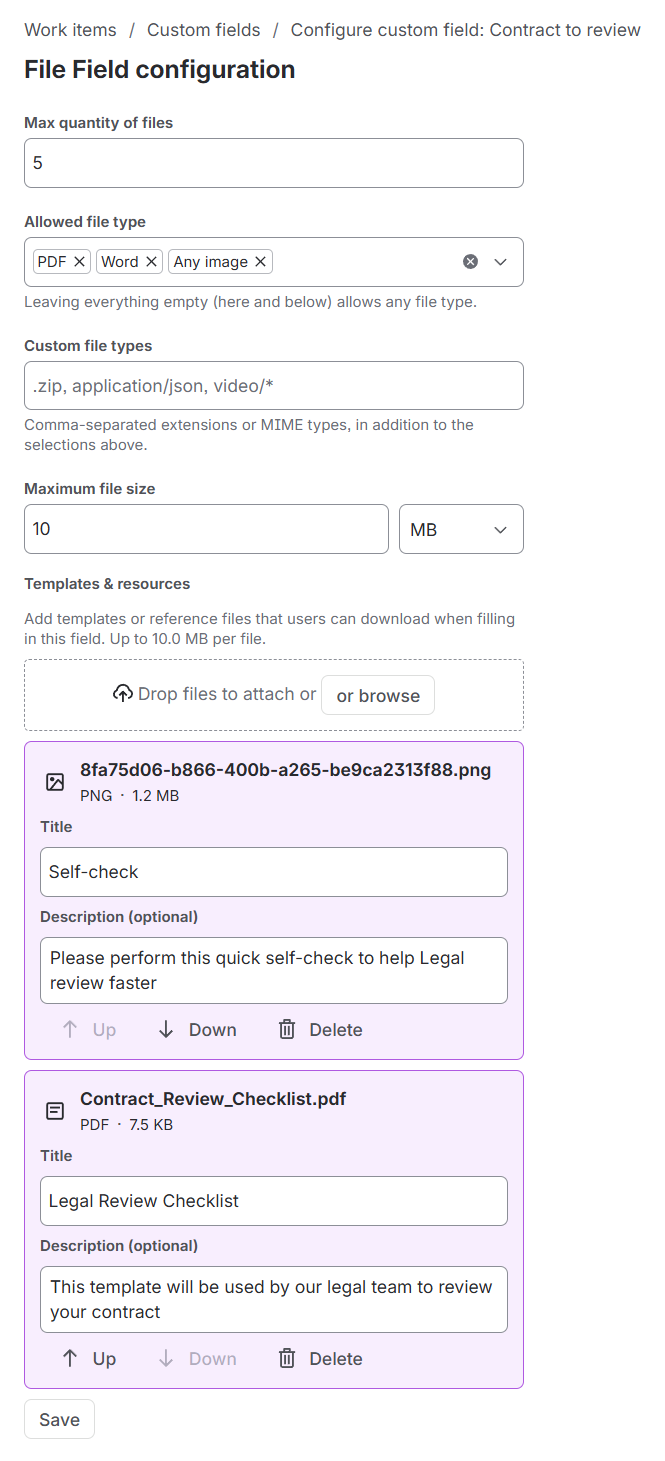Viewport: 665px width, 1461px height.
Task: Click the Maximum file size input
Action: click(206, 529)
